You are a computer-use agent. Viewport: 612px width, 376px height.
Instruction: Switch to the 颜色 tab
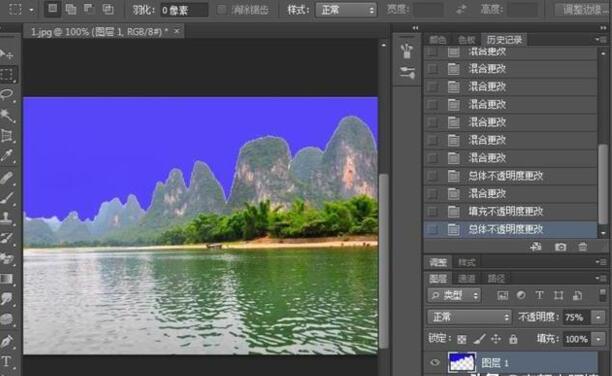pos(438,39)
